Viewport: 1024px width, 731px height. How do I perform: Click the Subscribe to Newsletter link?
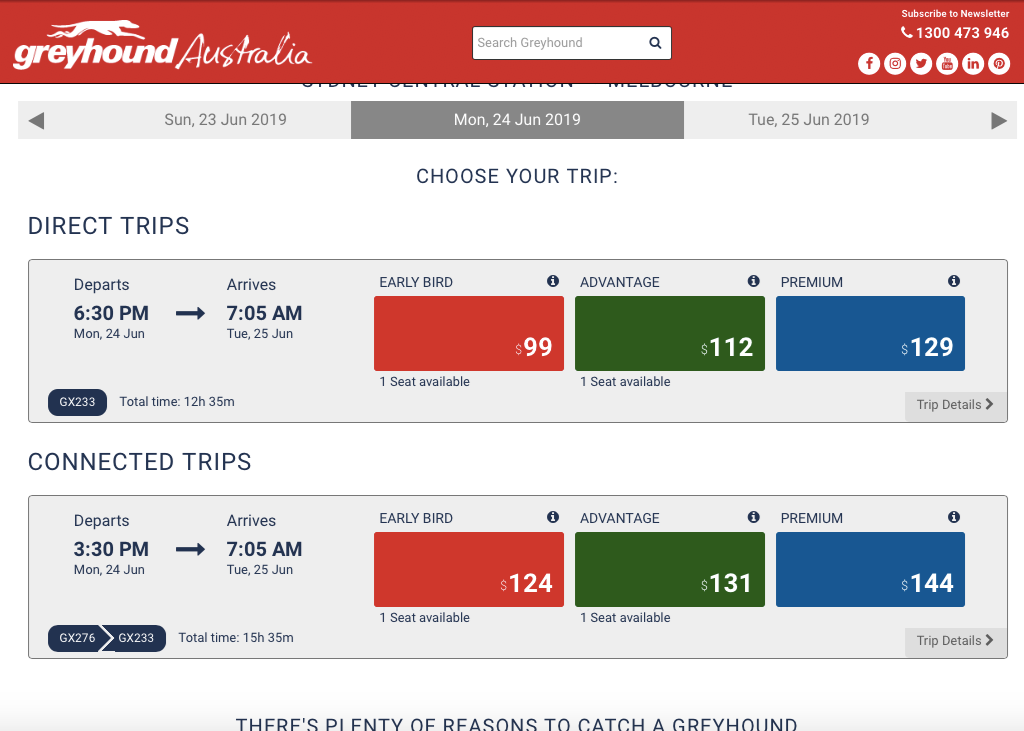point(955,13)
